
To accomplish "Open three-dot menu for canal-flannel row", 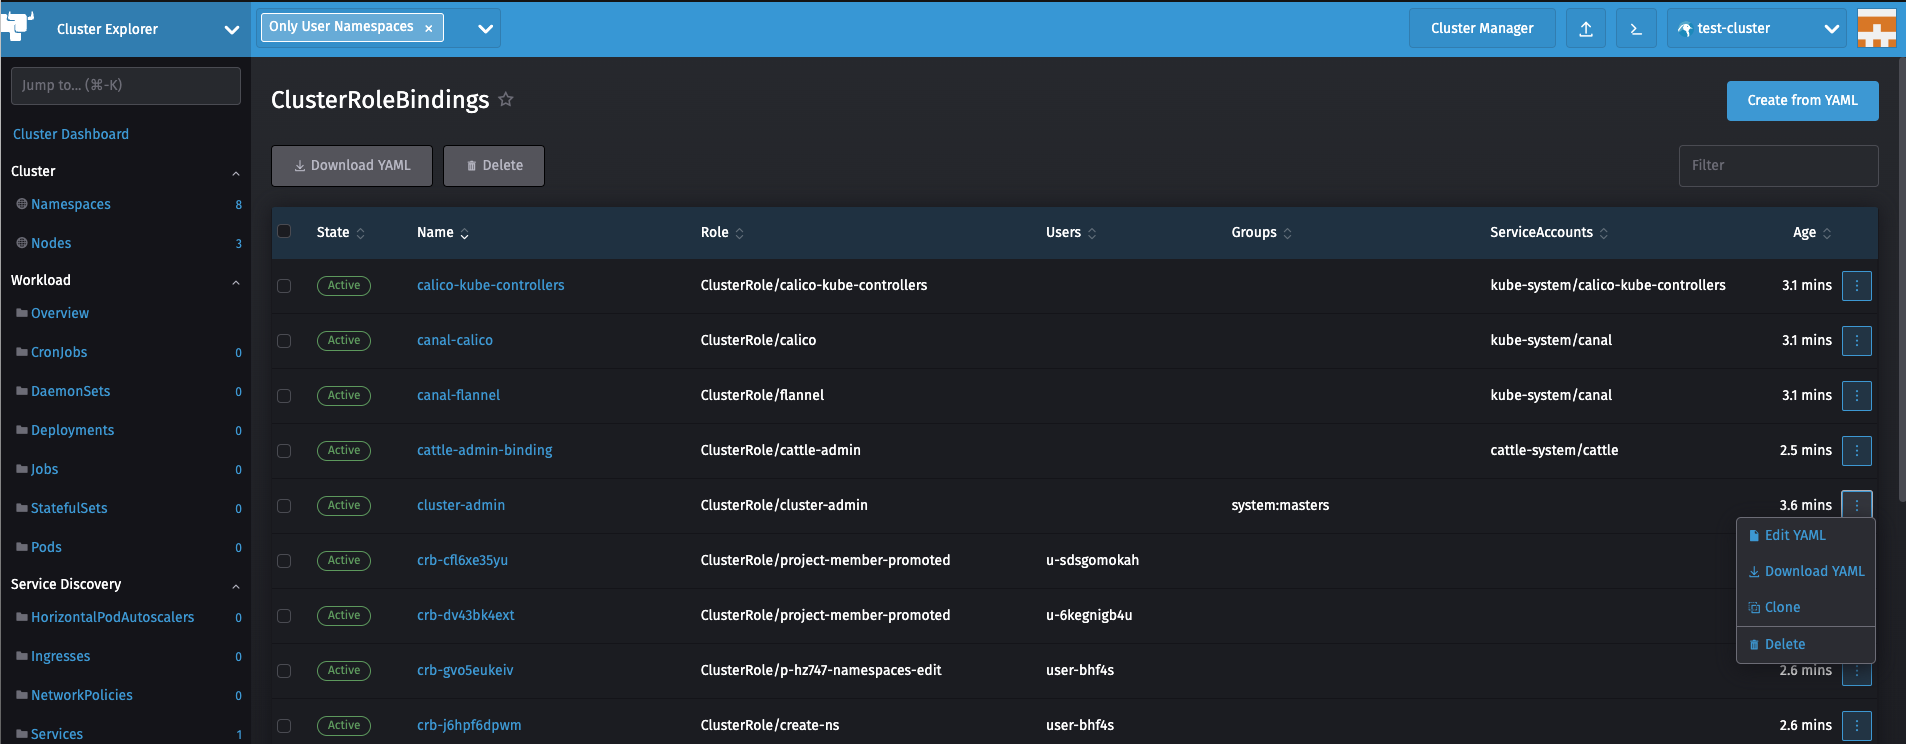I will 1856,396.
